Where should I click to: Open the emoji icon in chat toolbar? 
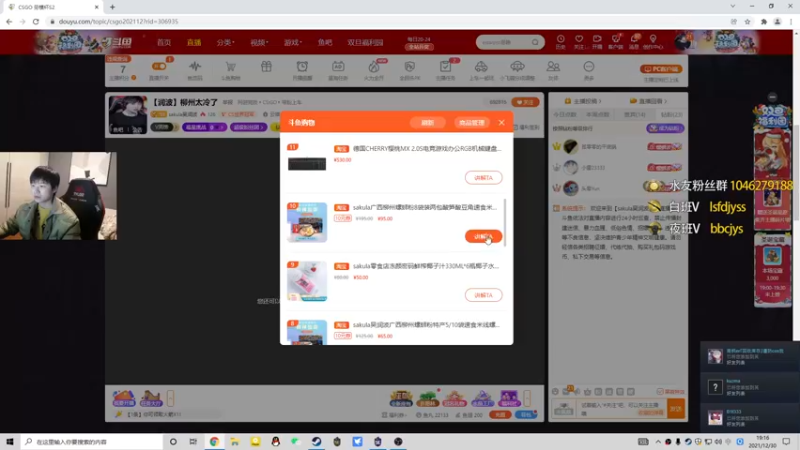555,392
